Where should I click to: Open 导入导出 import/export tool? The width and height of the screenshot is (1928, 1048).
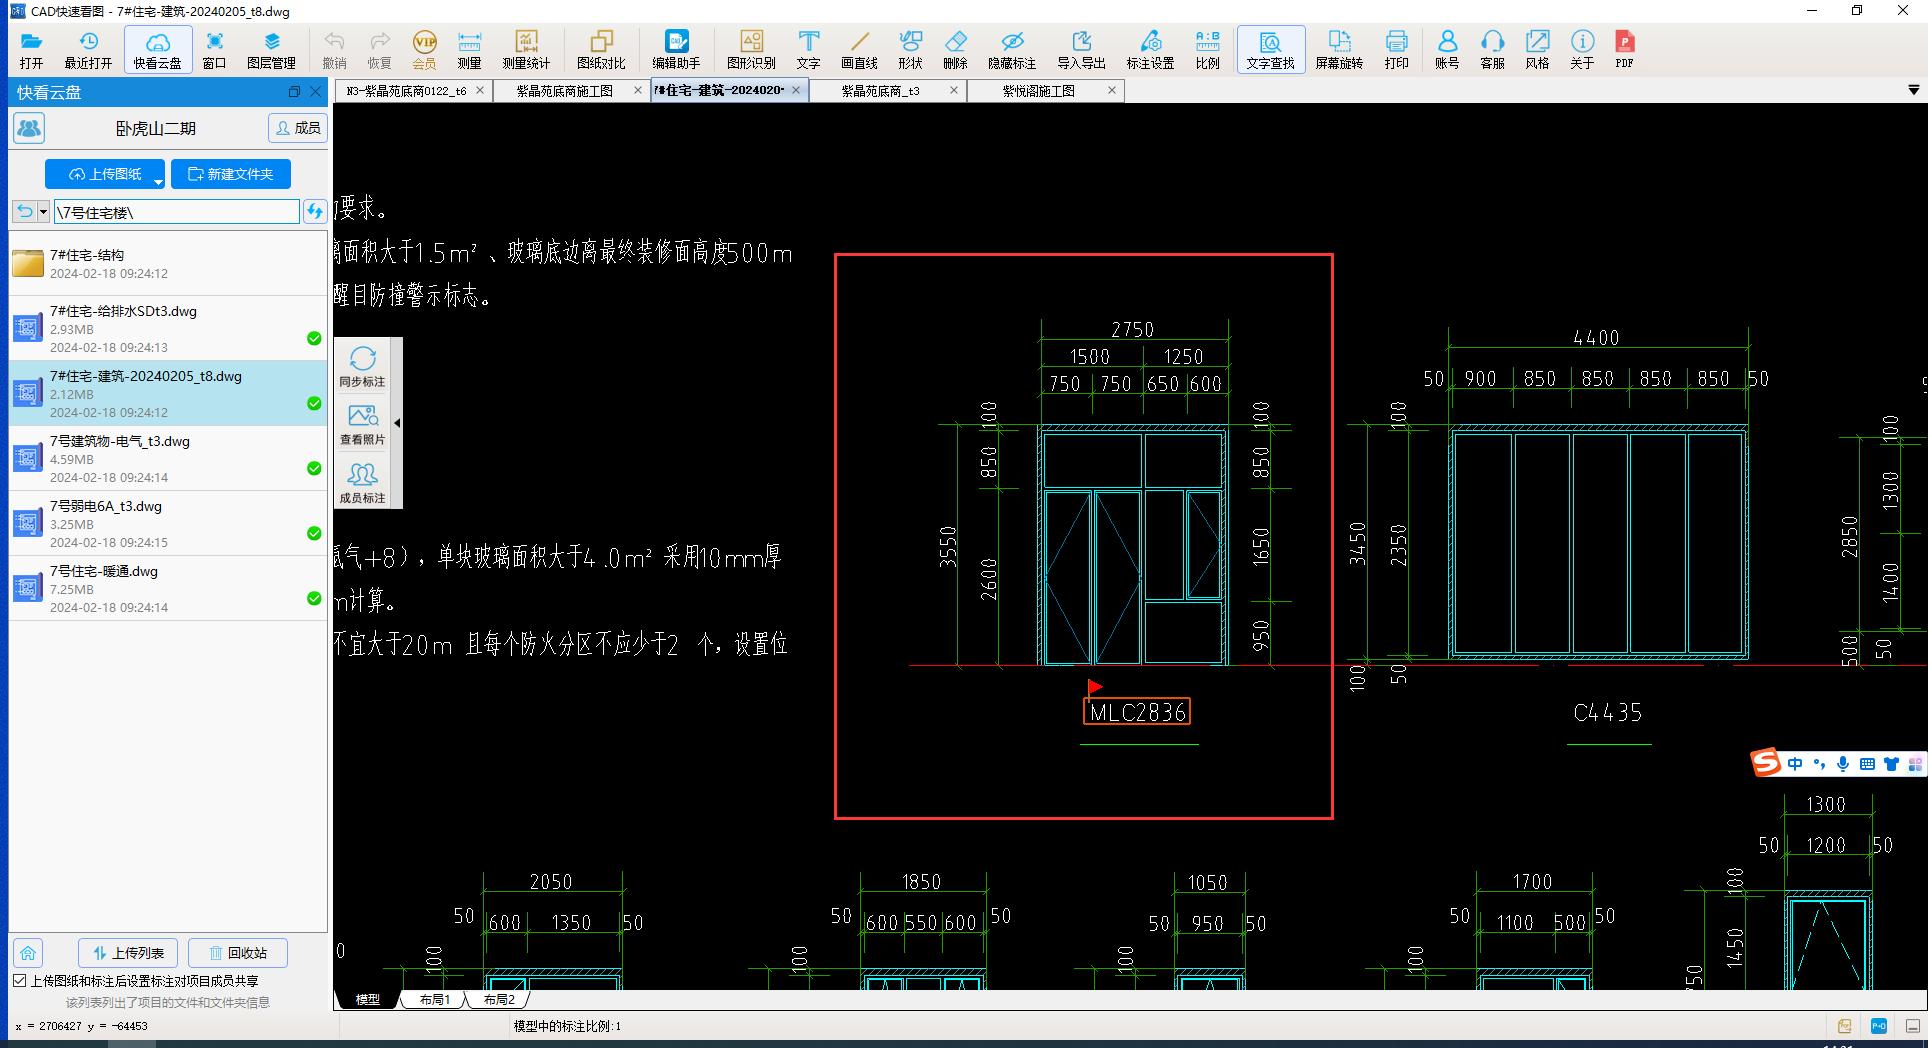[x=1081, y=50]
